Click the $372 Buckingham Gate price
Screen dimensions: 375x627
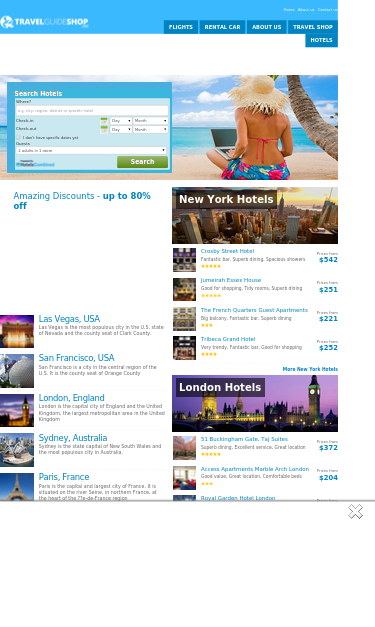tap(328, 447)
